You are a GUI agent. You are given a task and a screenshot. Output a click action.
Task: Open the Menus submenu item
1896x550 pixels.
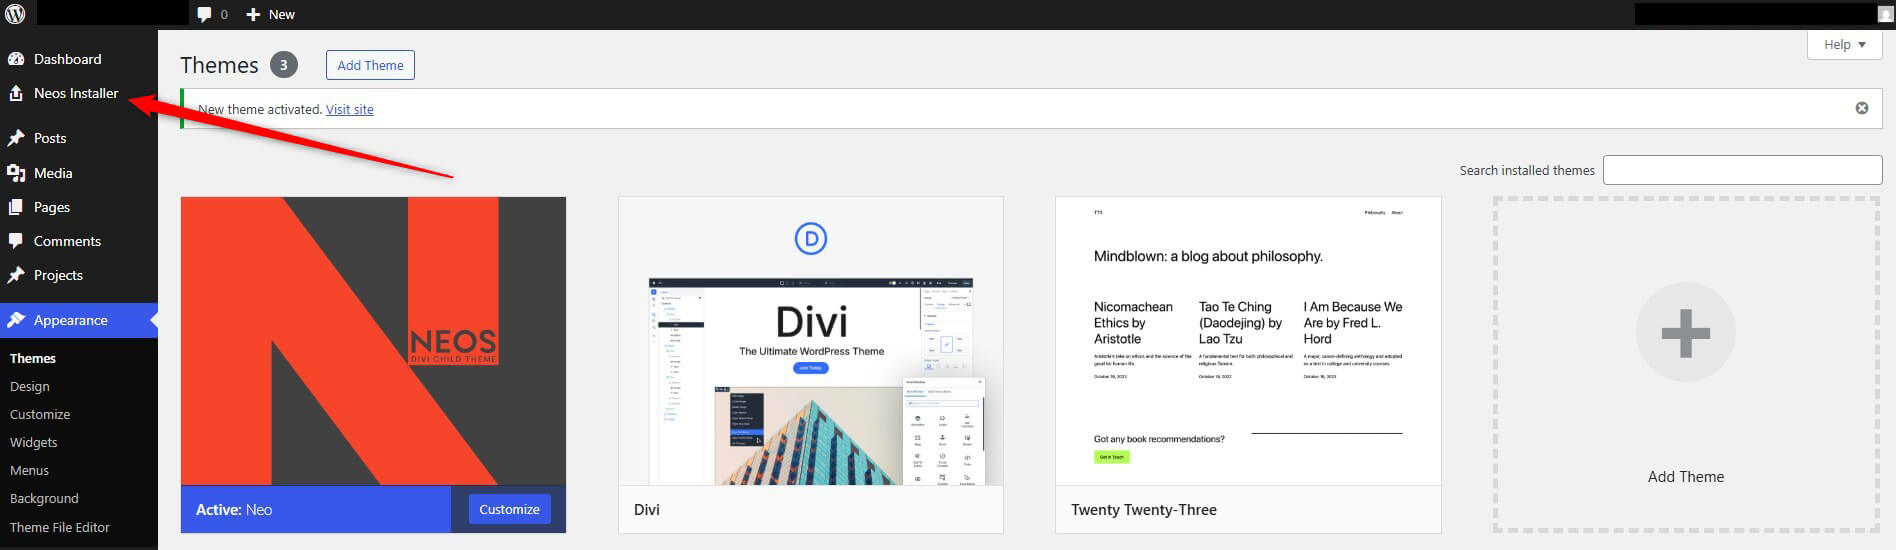point(30,470)
